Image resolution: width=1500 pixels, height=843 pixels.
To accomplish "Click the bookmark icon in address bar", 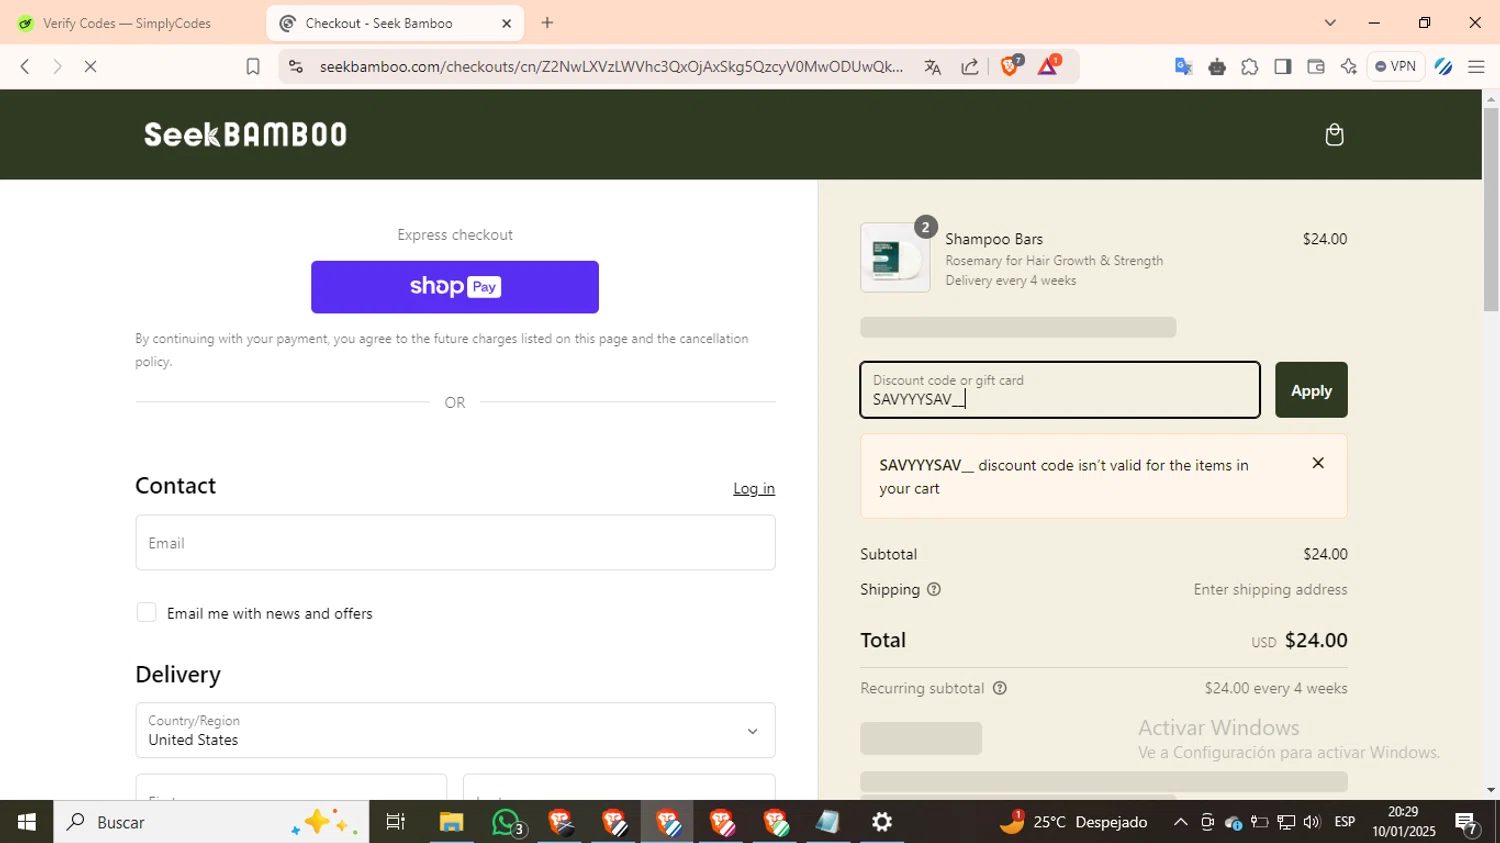I will pyautogui.click(x=253, y=67).
